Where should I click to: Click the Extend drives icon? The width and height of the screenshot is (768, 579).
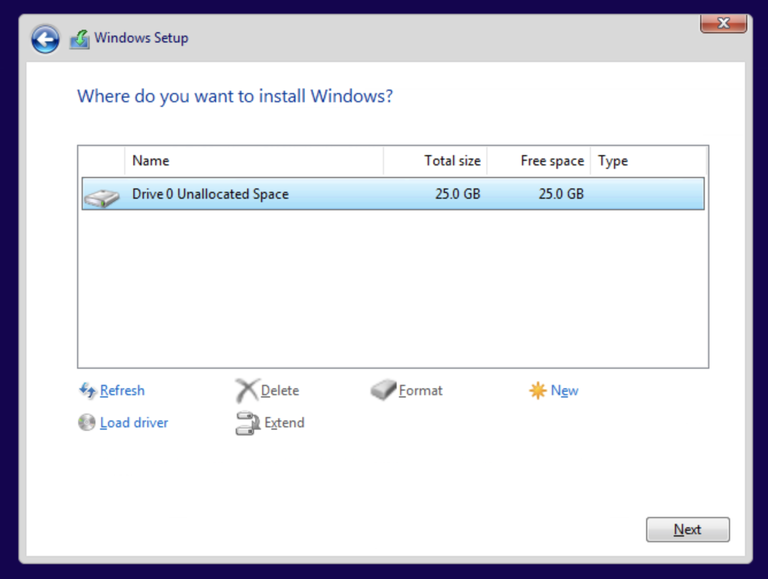point(247,423)
